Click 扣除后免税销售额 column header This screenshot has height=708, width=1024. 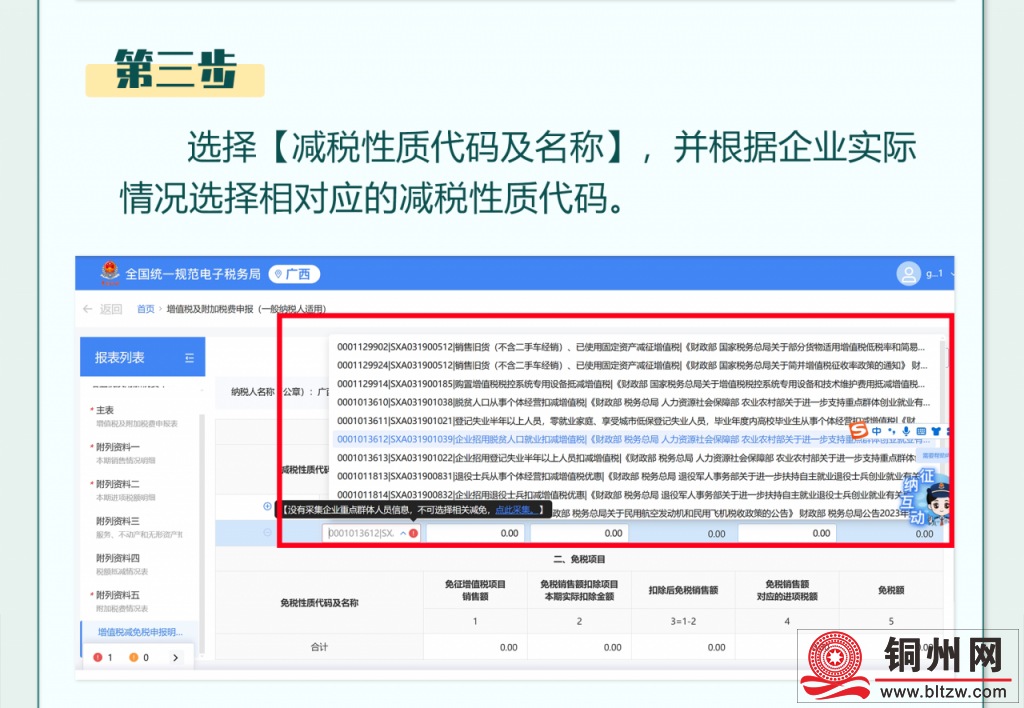(683, 590)
